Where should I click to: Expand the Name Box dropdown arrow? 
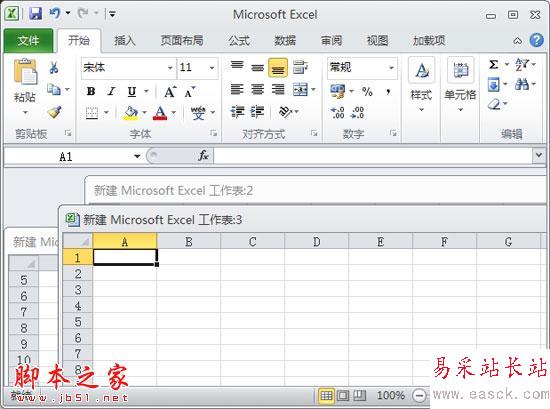[x=138, y=156]
